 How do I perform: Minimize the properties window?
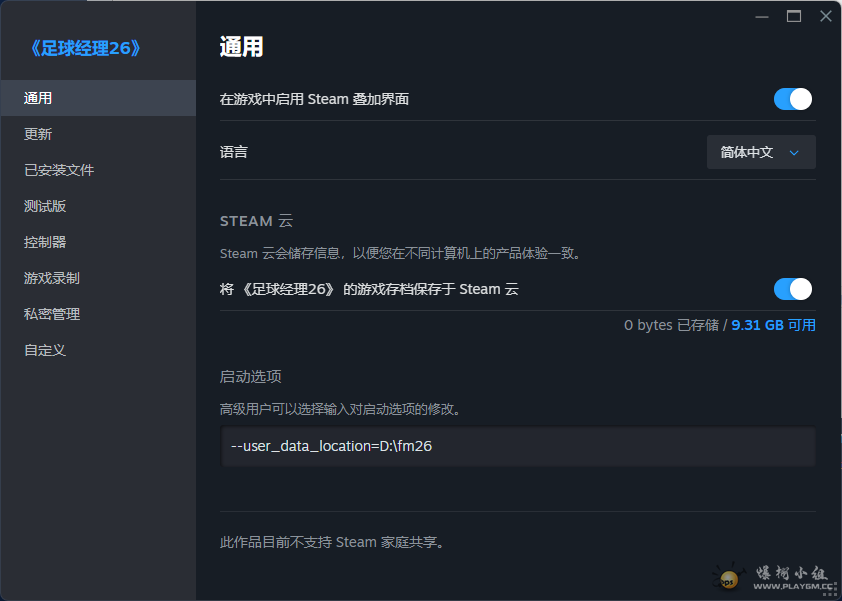pos(761,16)
